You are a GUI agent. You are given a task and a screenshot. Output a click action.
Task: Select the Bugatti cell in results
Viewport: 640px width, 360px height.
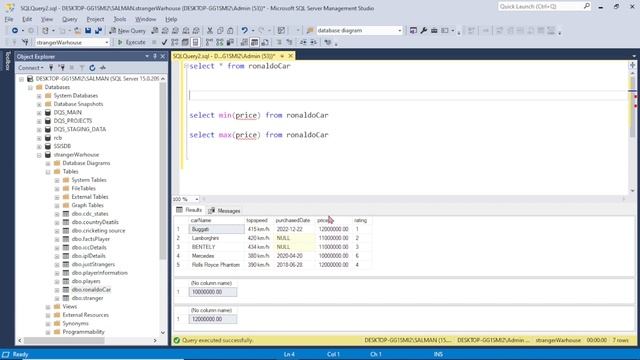[216, 229]
